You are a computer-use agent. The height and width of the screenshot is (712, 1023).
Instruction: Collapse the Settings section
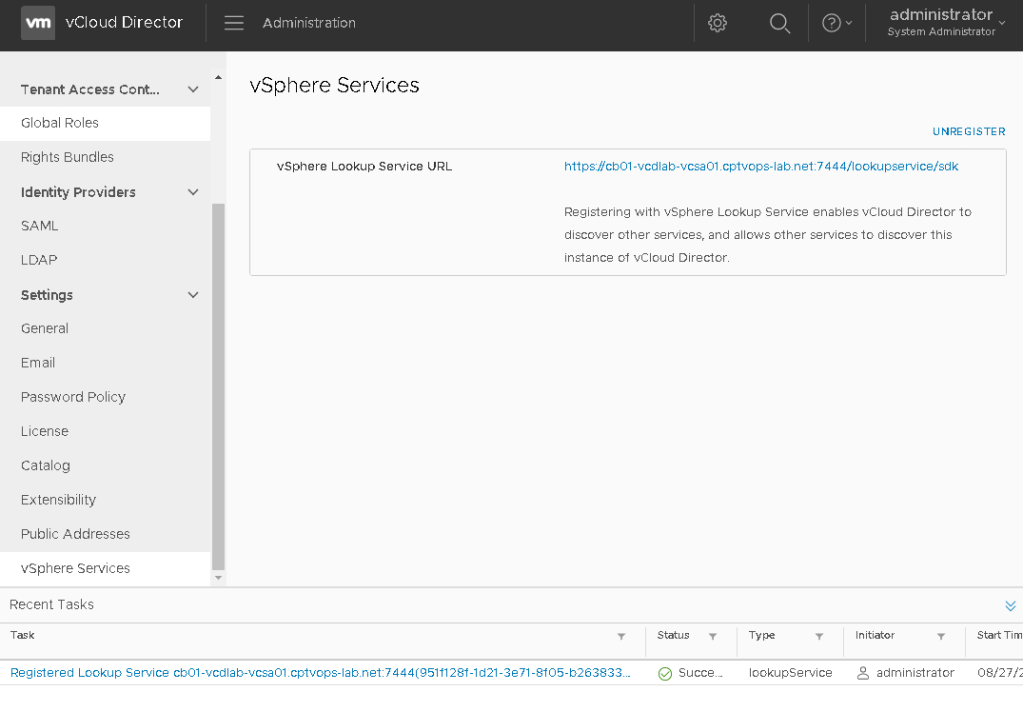(193, 295)
